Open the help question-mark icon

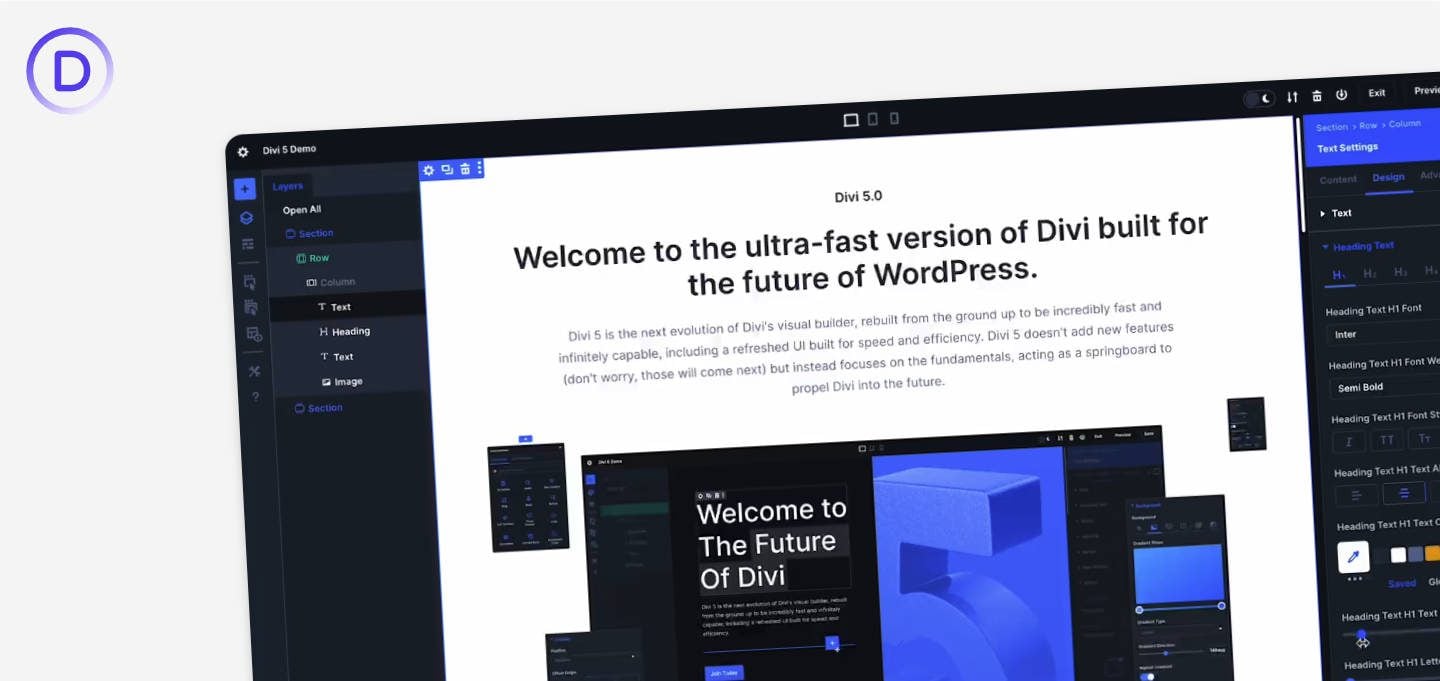coord(255,397)
